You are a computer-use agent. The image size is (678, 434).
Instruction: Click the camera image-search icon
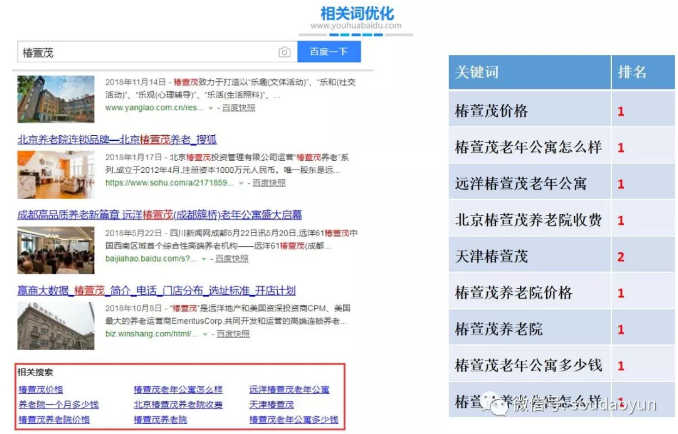[284, 52]
